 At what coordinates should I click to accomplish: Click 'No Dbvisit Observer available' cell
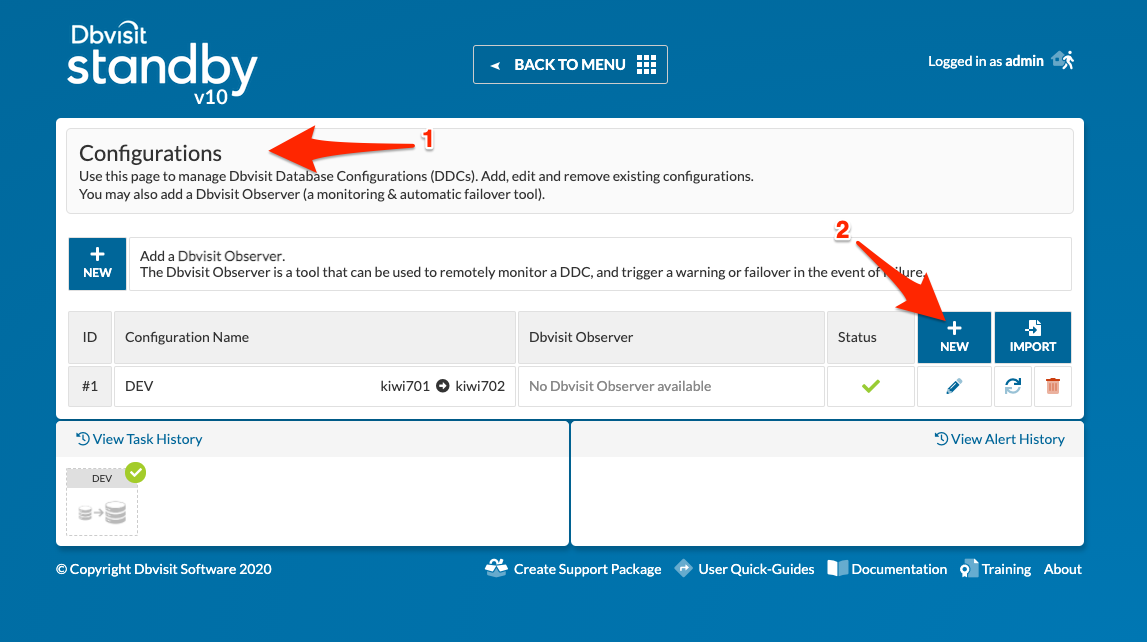click(x=672, y=386)
